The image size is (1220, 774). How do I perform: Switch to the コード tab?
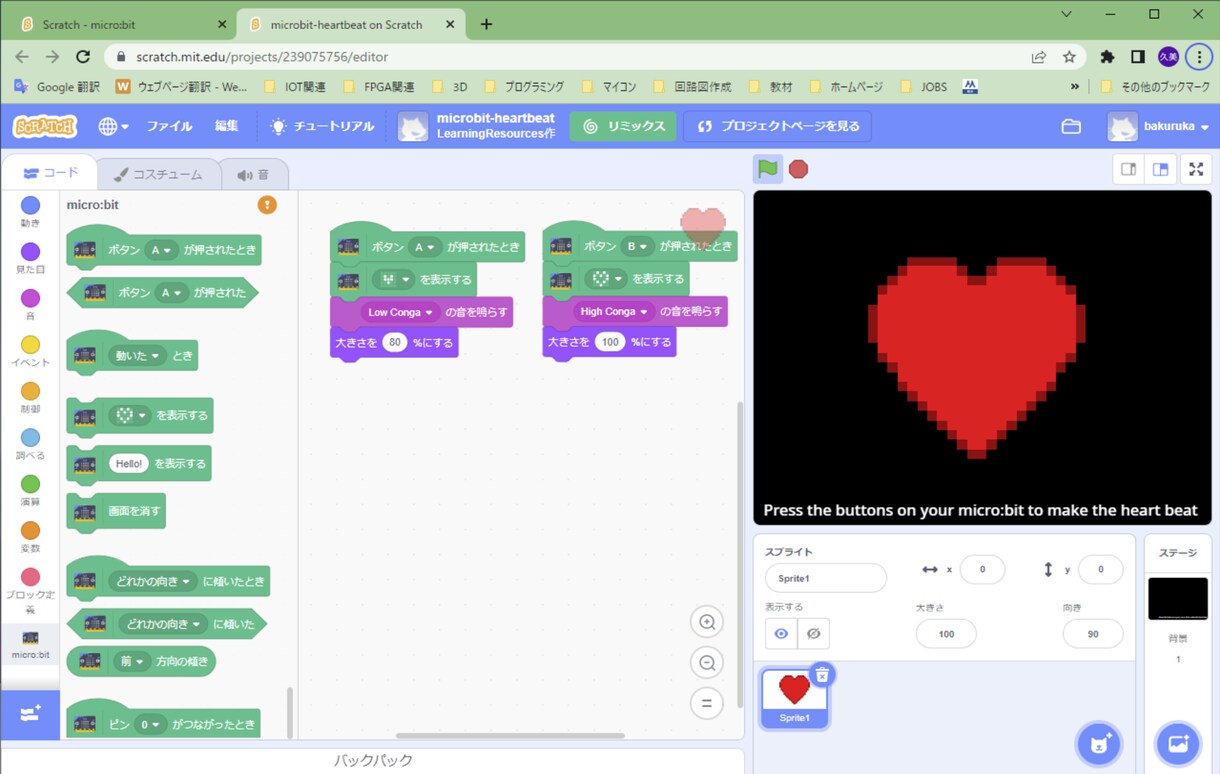click(50, 173)
